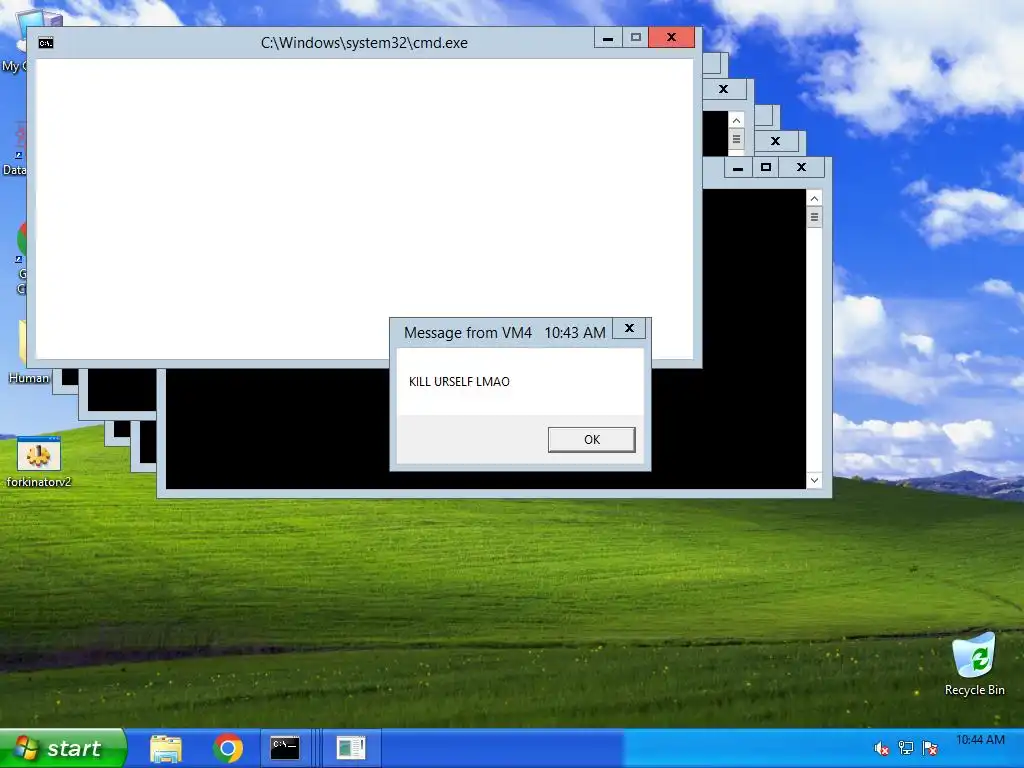This screenshot has height=768, width=1024.
Task: Open the Action Center flag tray icon
Action: coord(930,748)
